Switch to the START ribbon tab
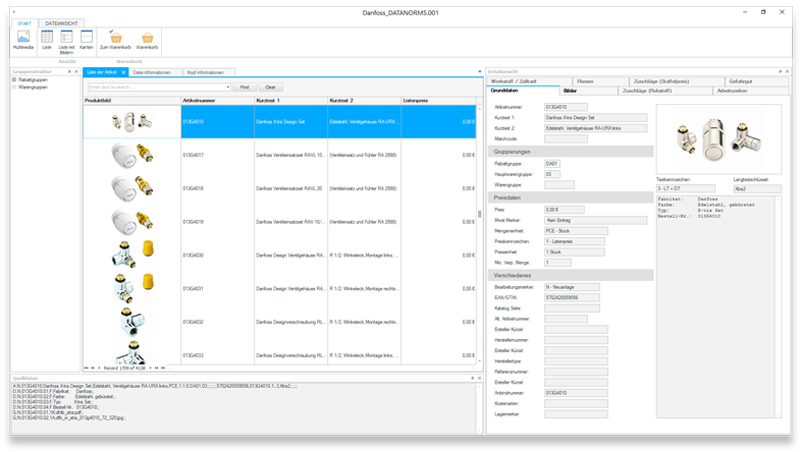 coord(24,23)
